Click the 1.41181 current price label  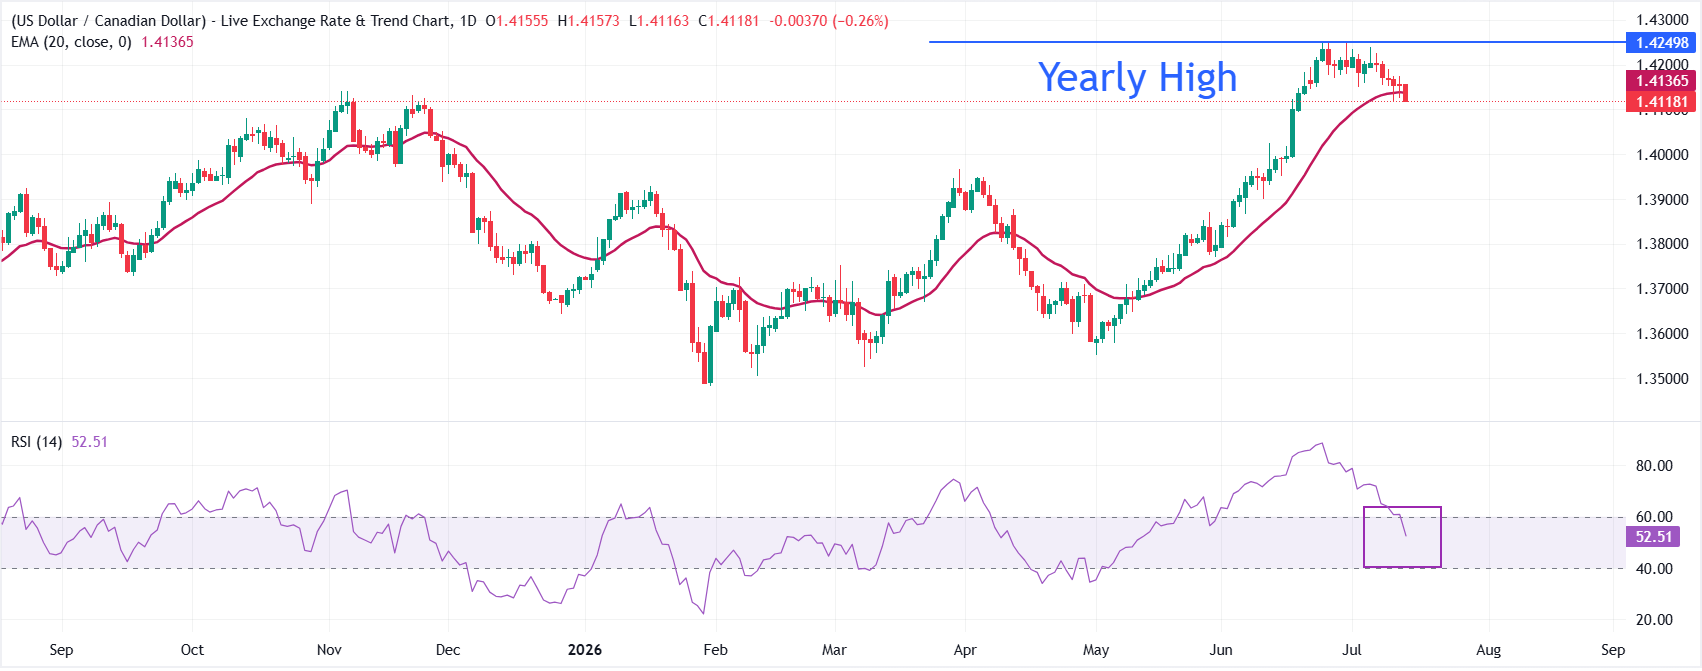click(x=1661, y=101)
